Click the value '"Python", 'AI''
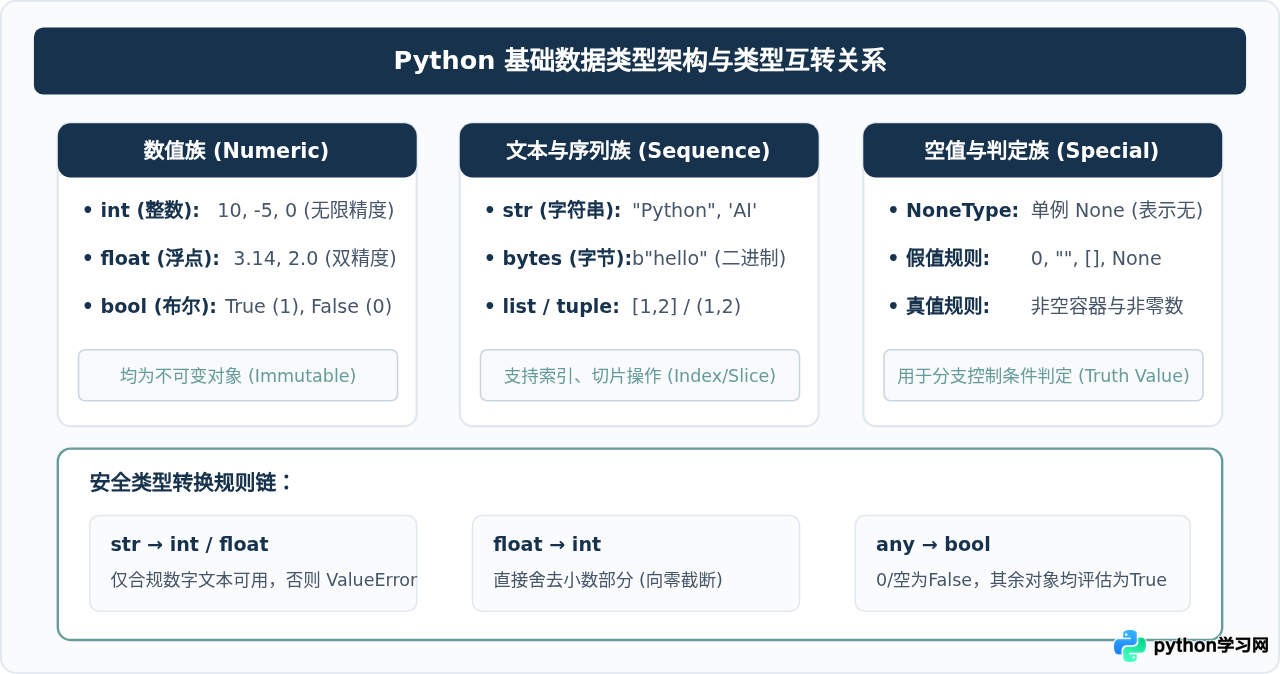Screen dimensions: 1280x674 click(695, 210)
